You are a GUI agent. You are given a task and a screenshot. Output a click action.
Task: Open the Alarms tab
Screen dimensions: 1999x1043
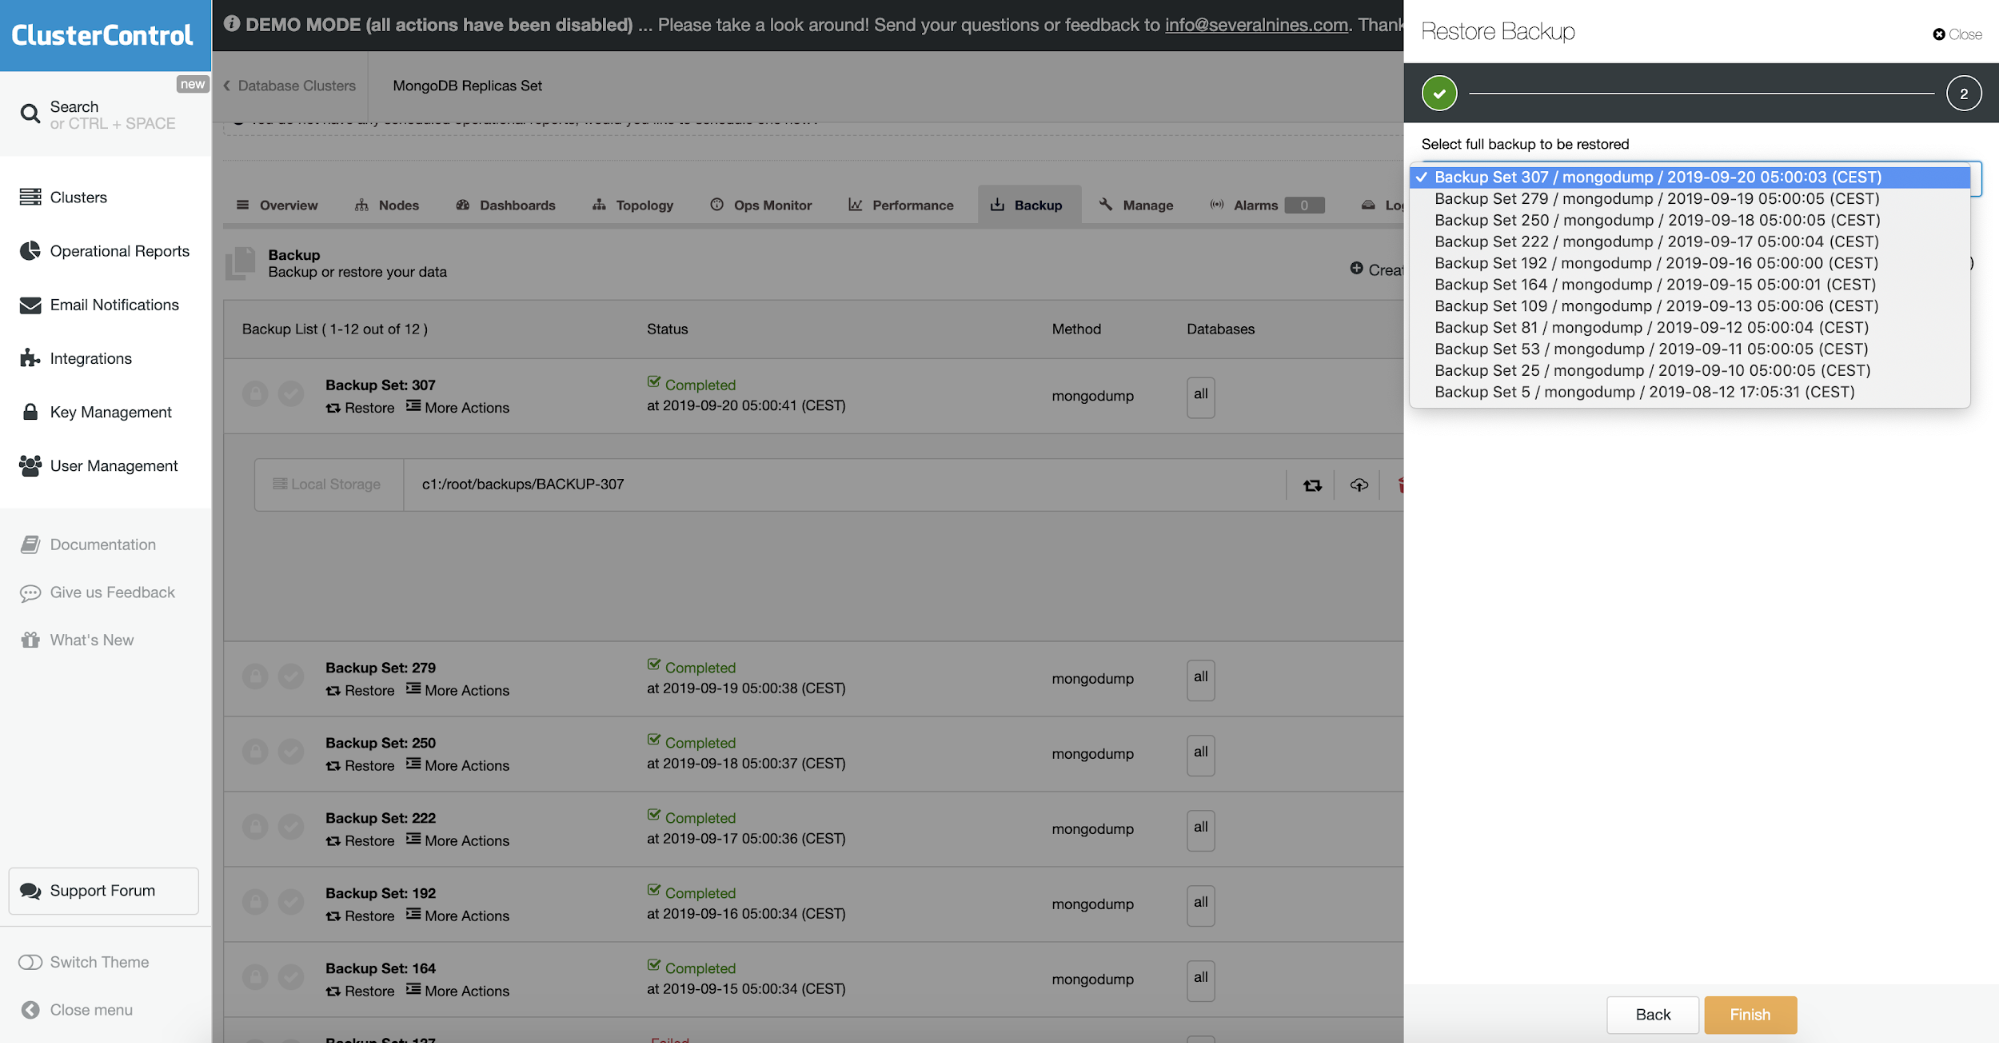1267,205
